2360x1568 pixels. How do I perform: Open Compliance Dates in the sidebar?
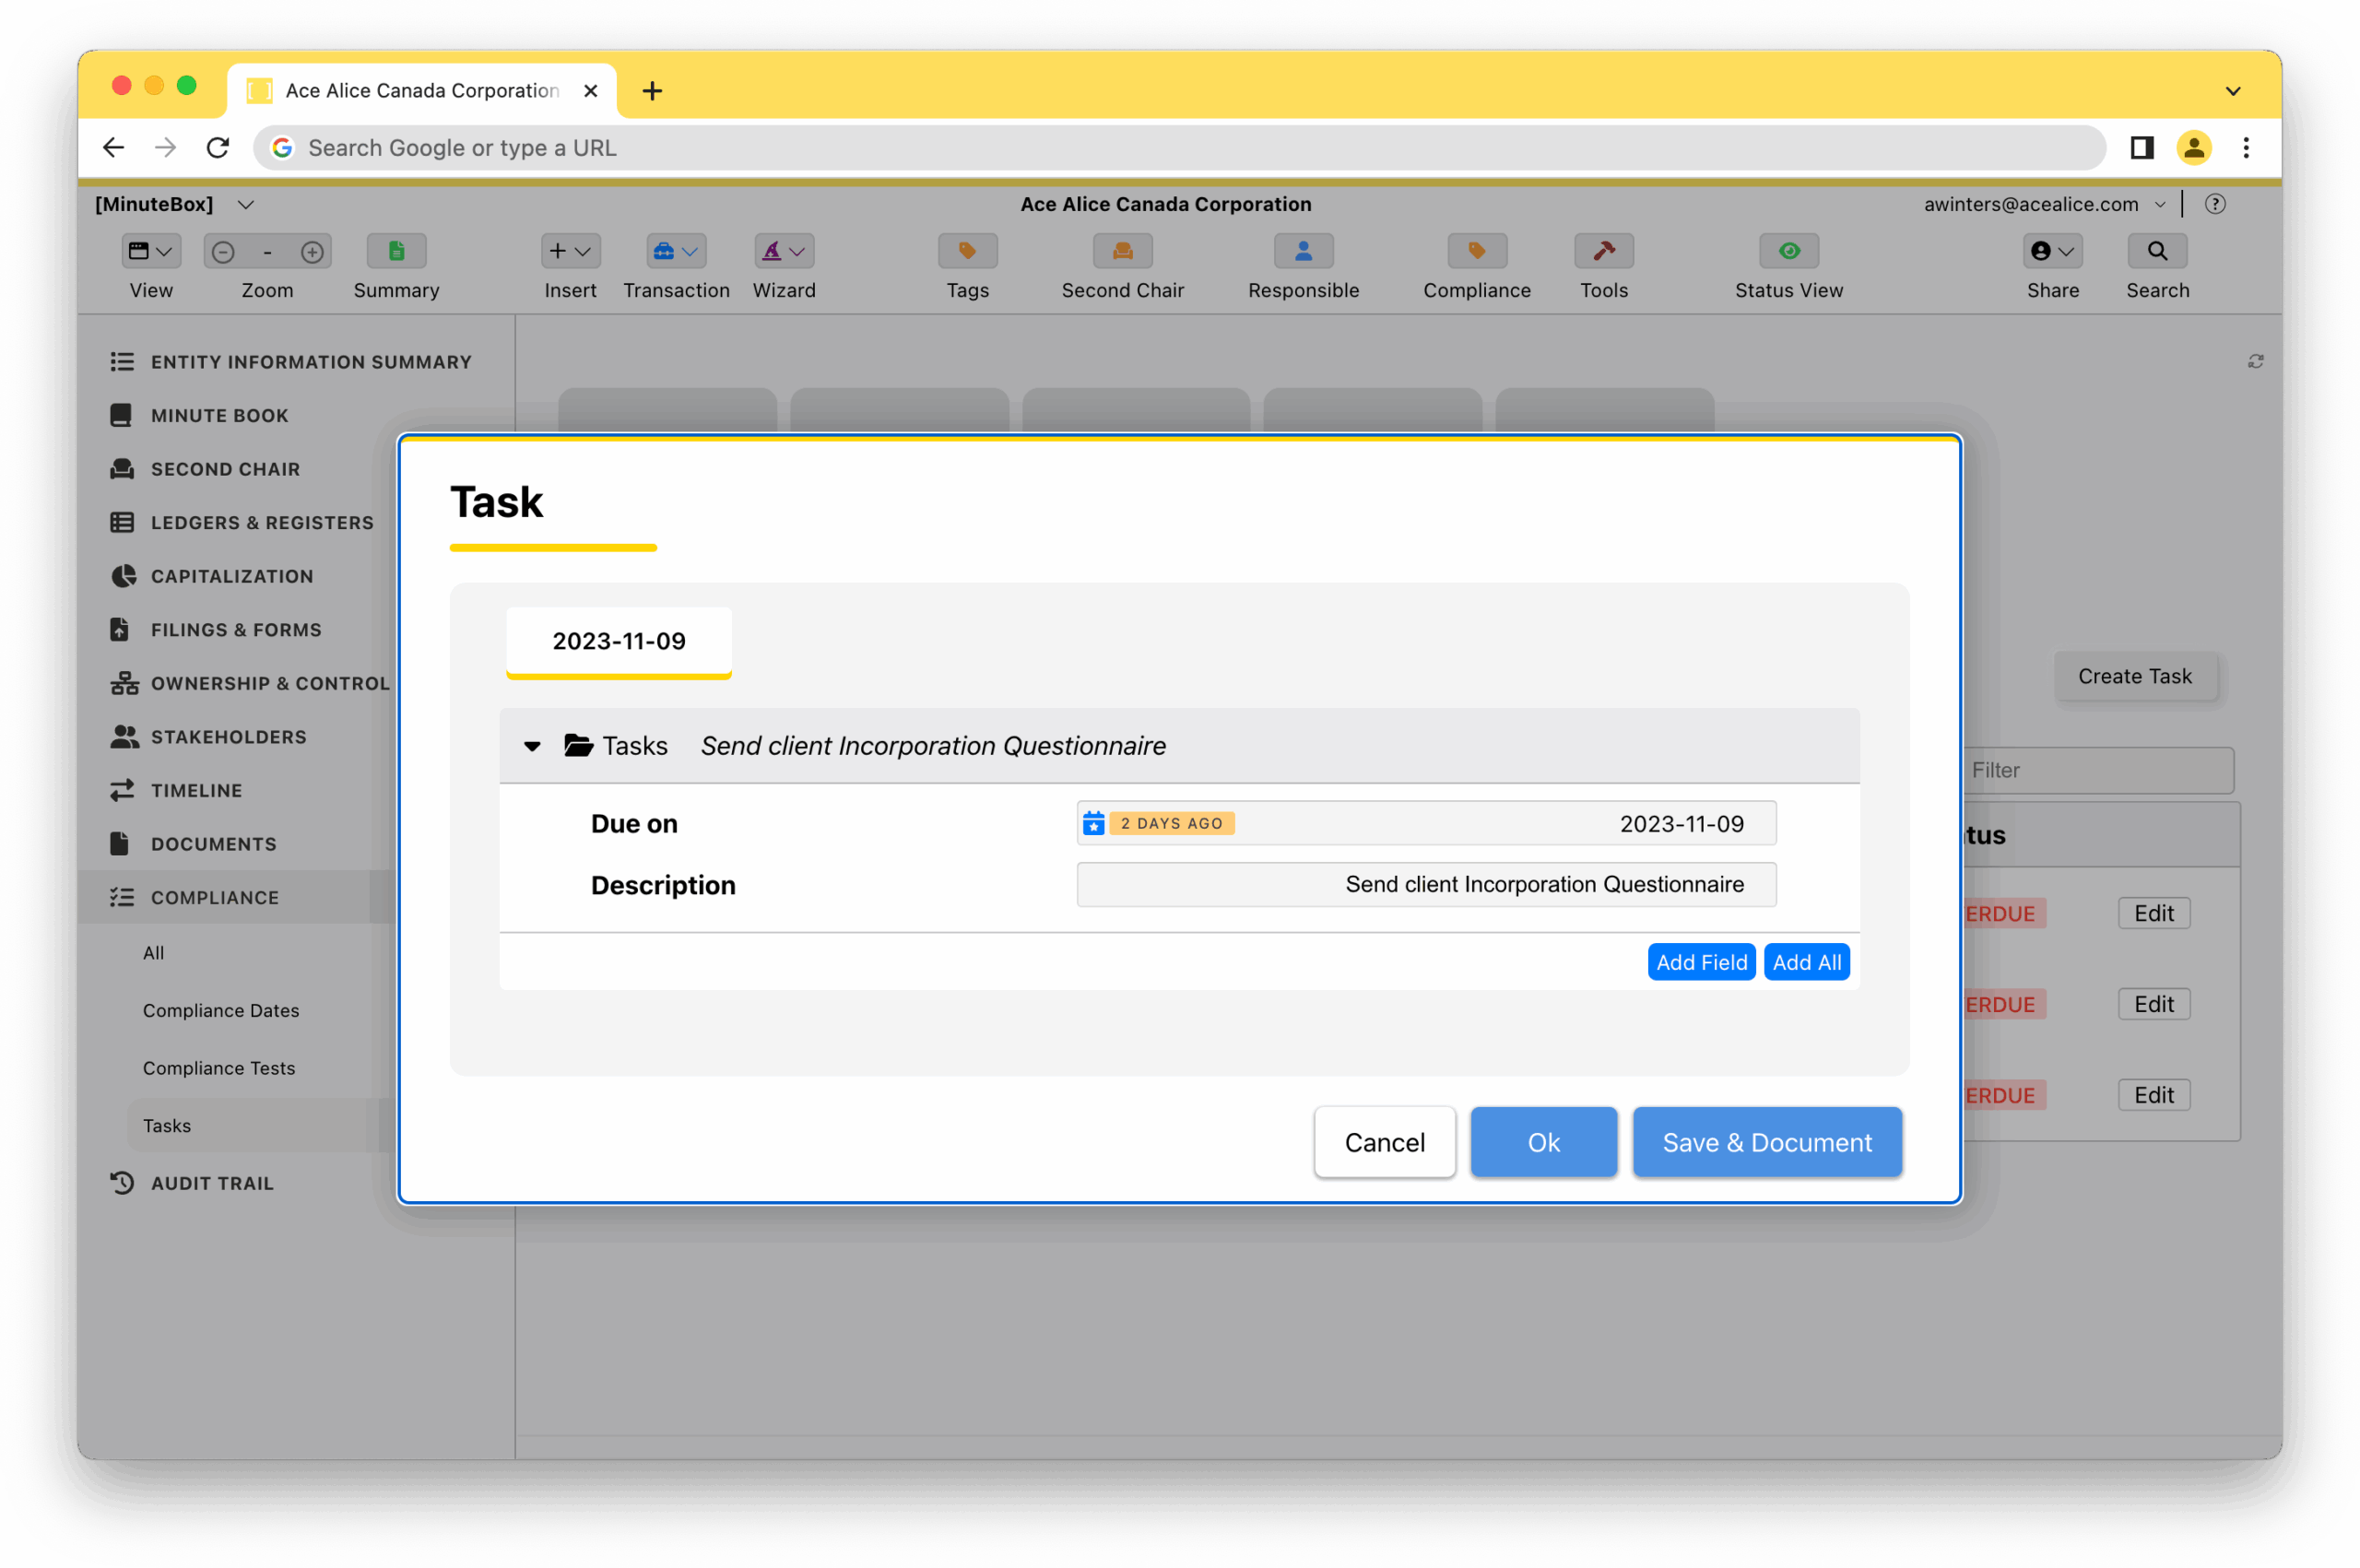[x=221, y=1010]
